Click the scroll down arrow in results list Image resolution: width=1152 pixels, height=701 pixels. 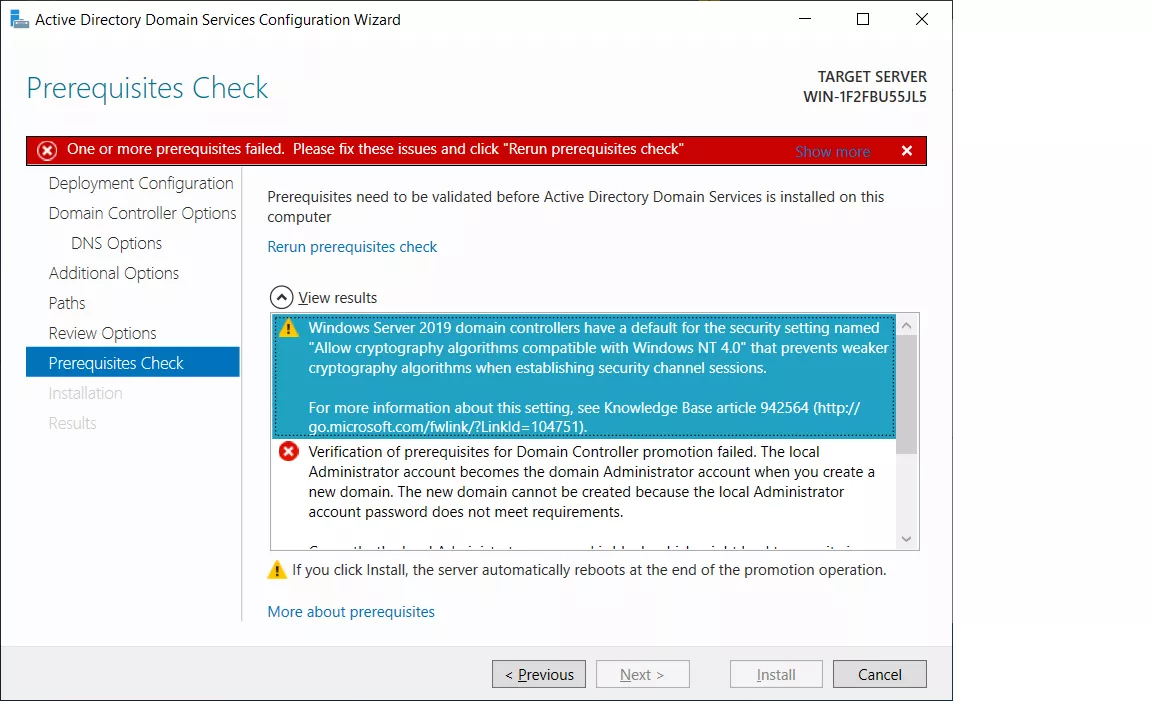tap(907, 539)
